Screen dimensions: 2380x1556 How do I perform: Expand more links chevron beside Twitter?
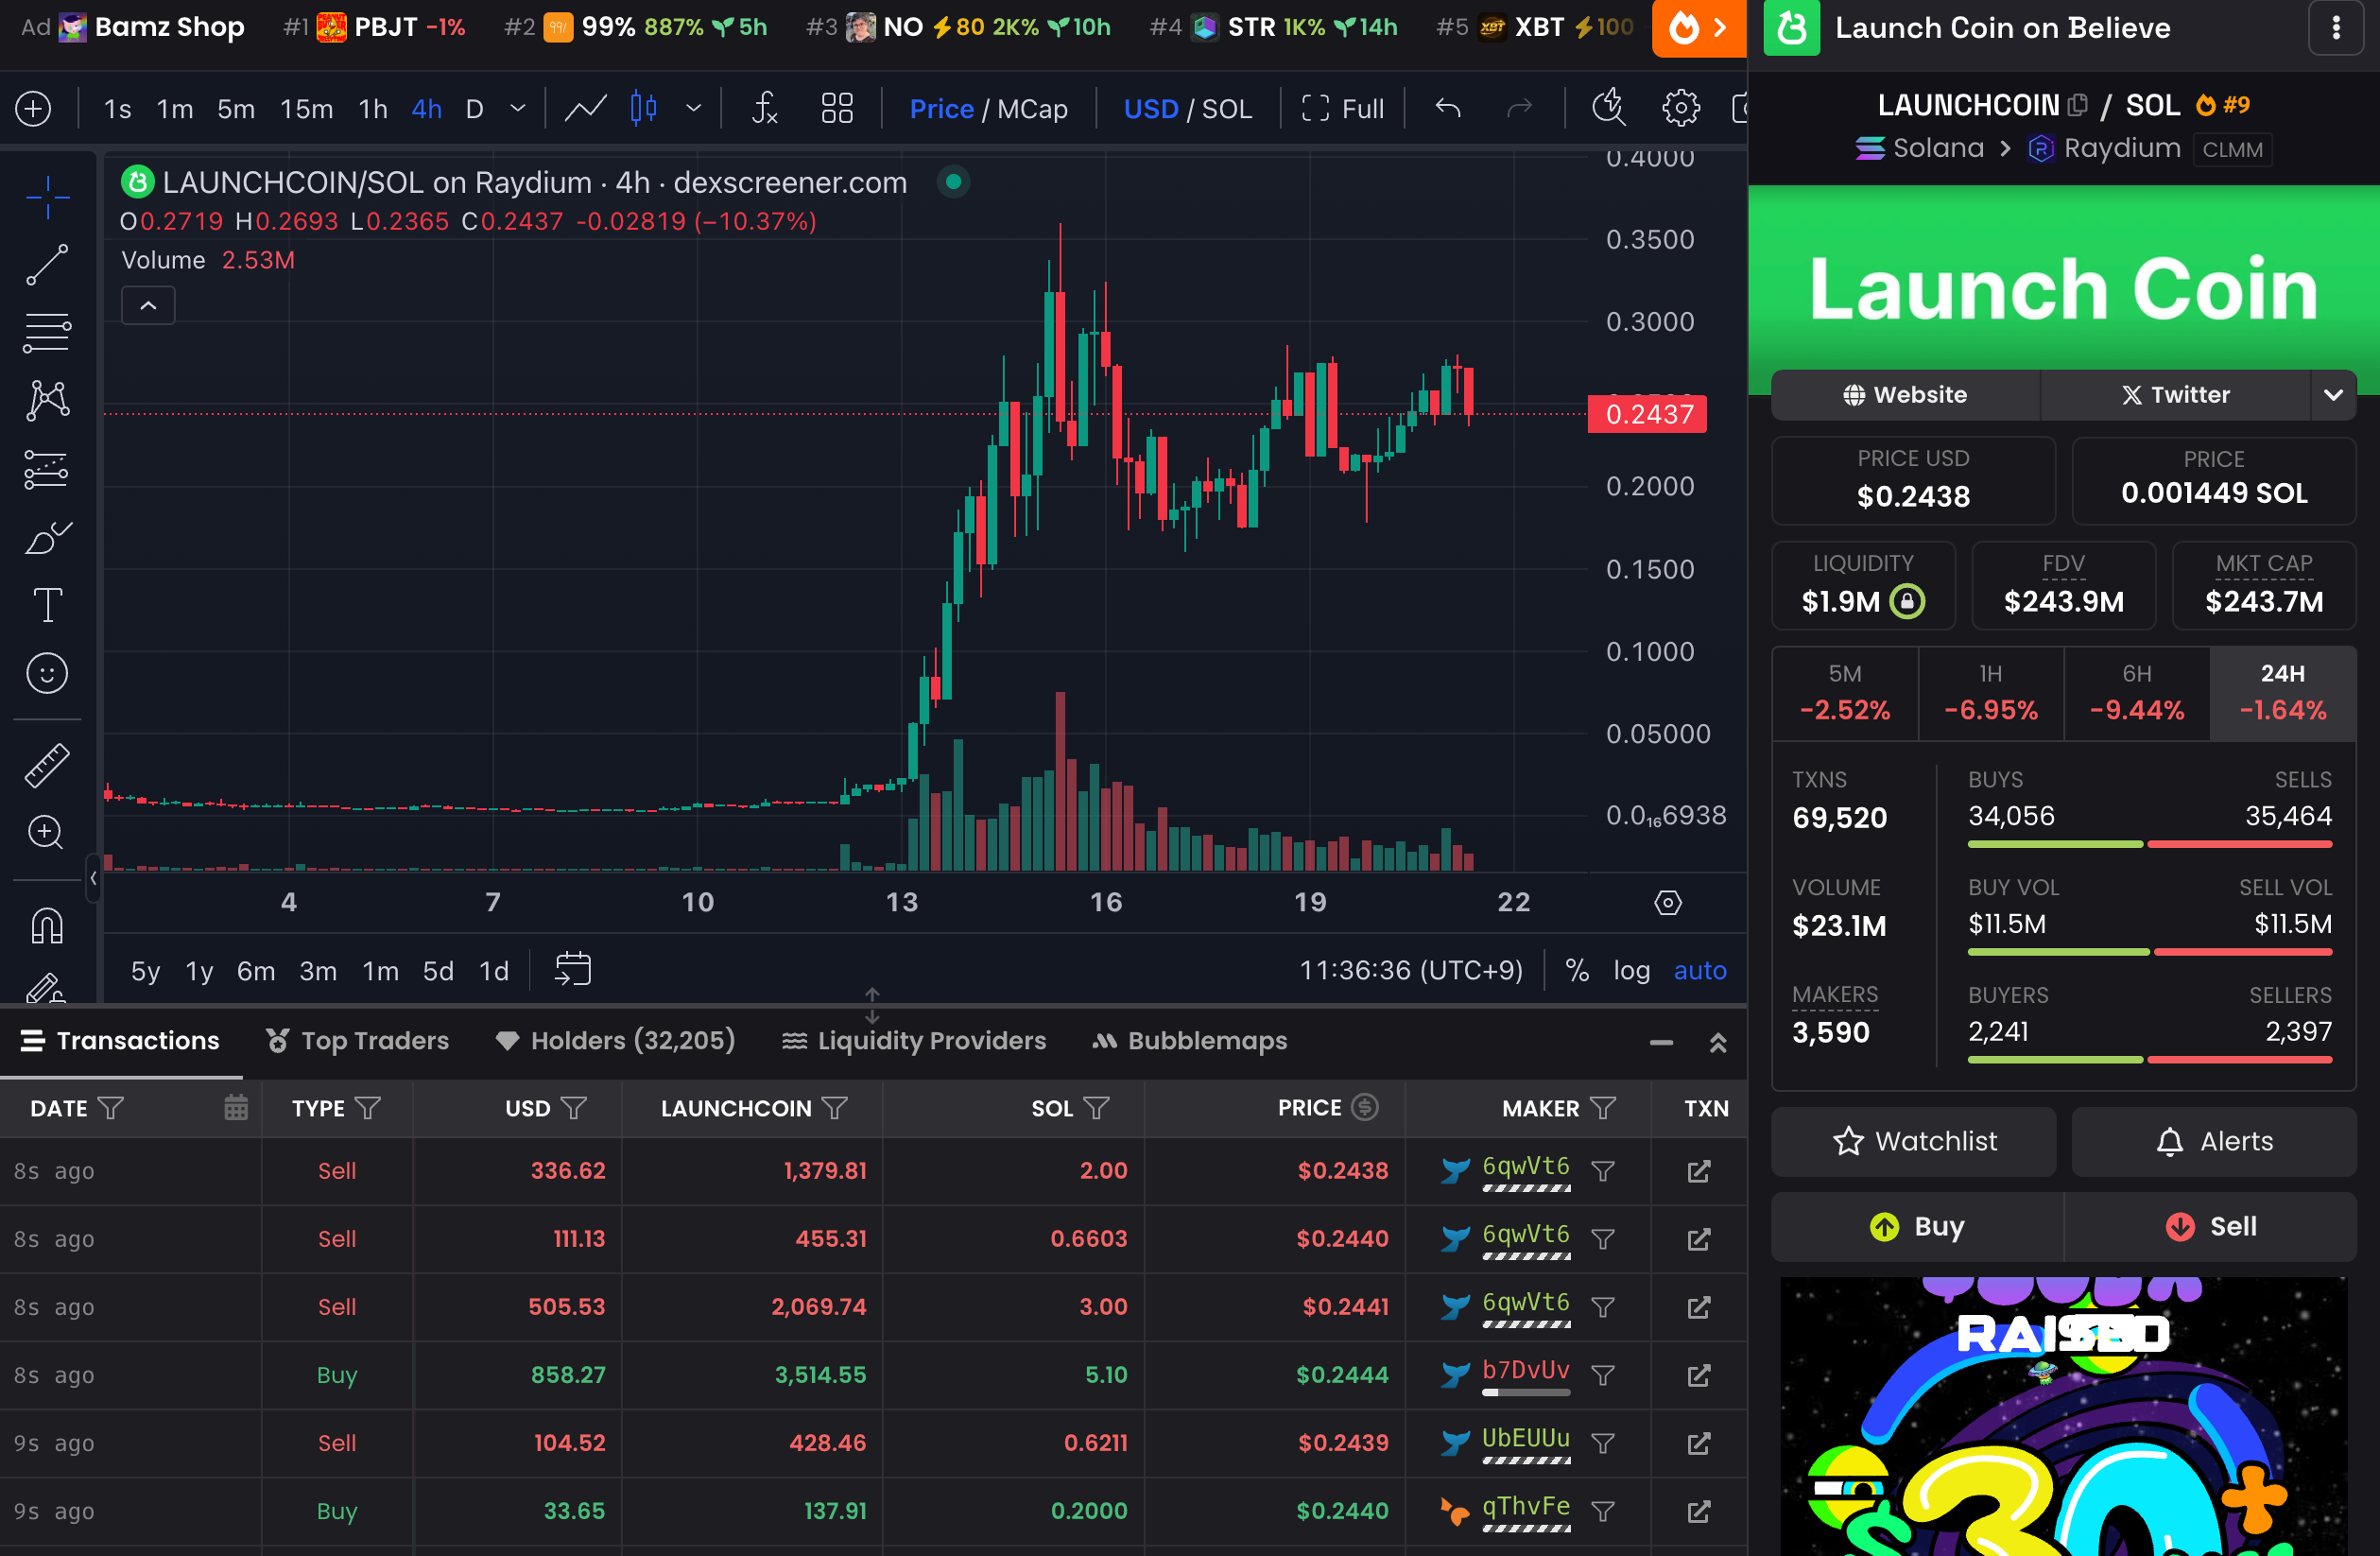click(2332, 395)
